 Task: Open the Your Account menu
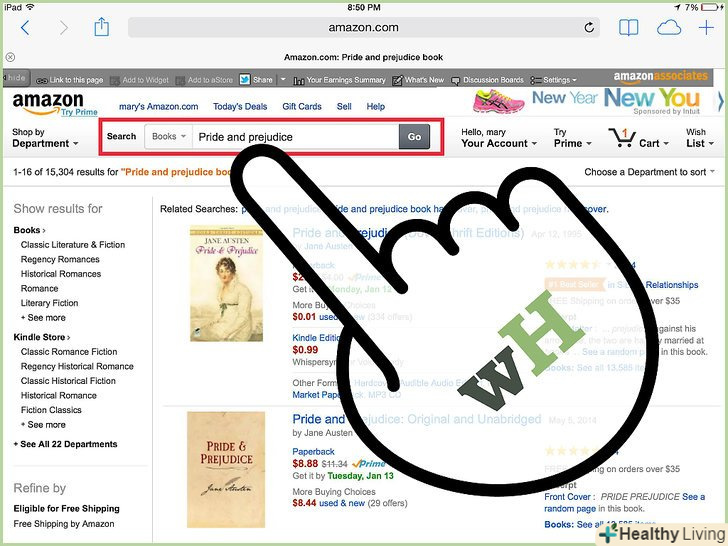pos(499,138)
